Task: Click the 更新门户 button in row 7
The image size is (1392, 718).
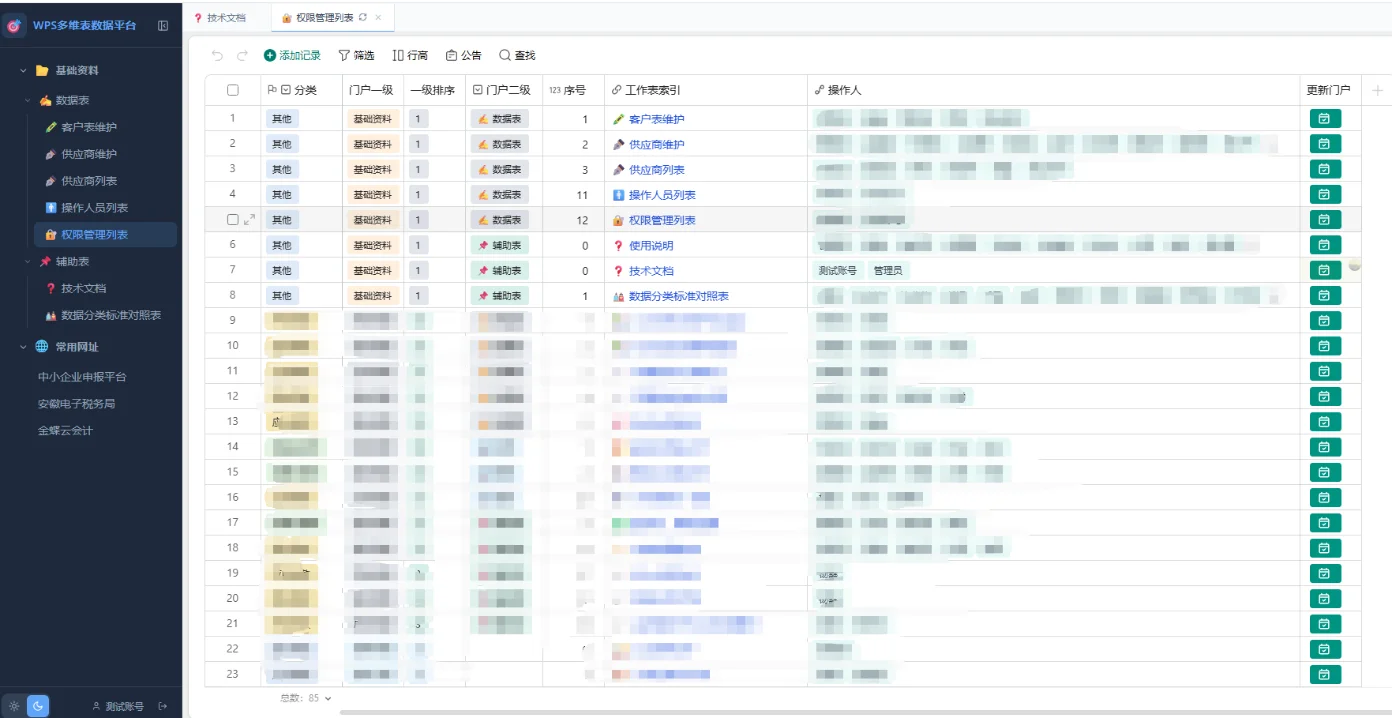Action: point(1325,270)
